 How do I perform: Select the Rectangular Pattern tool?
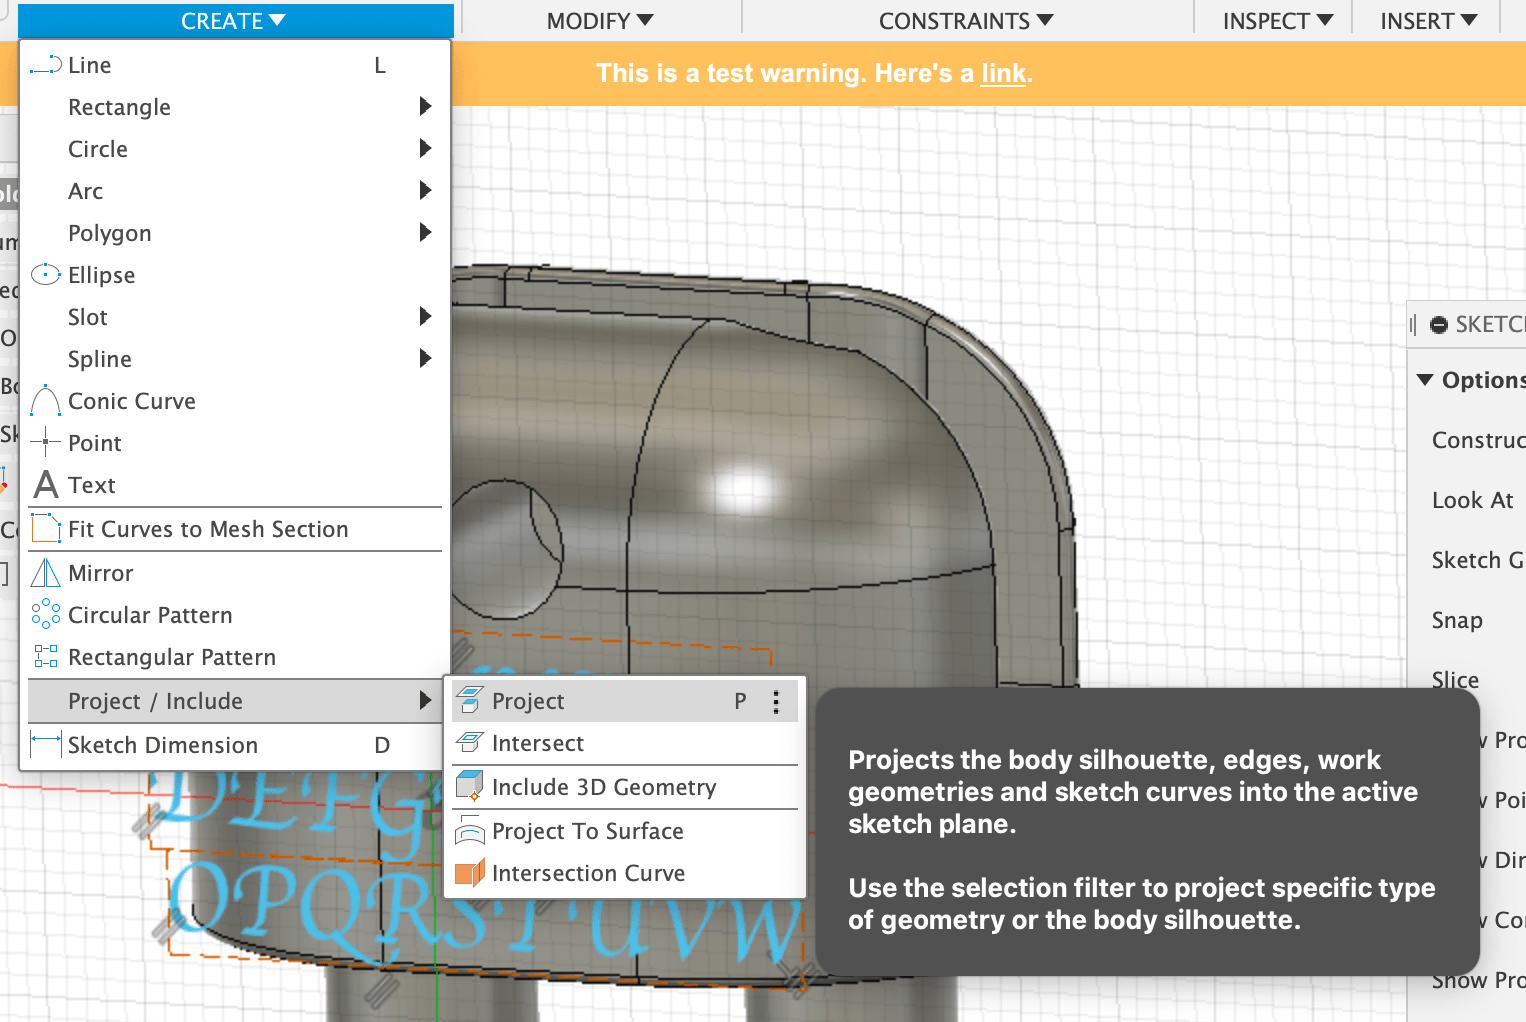click(x=171, y=656)
